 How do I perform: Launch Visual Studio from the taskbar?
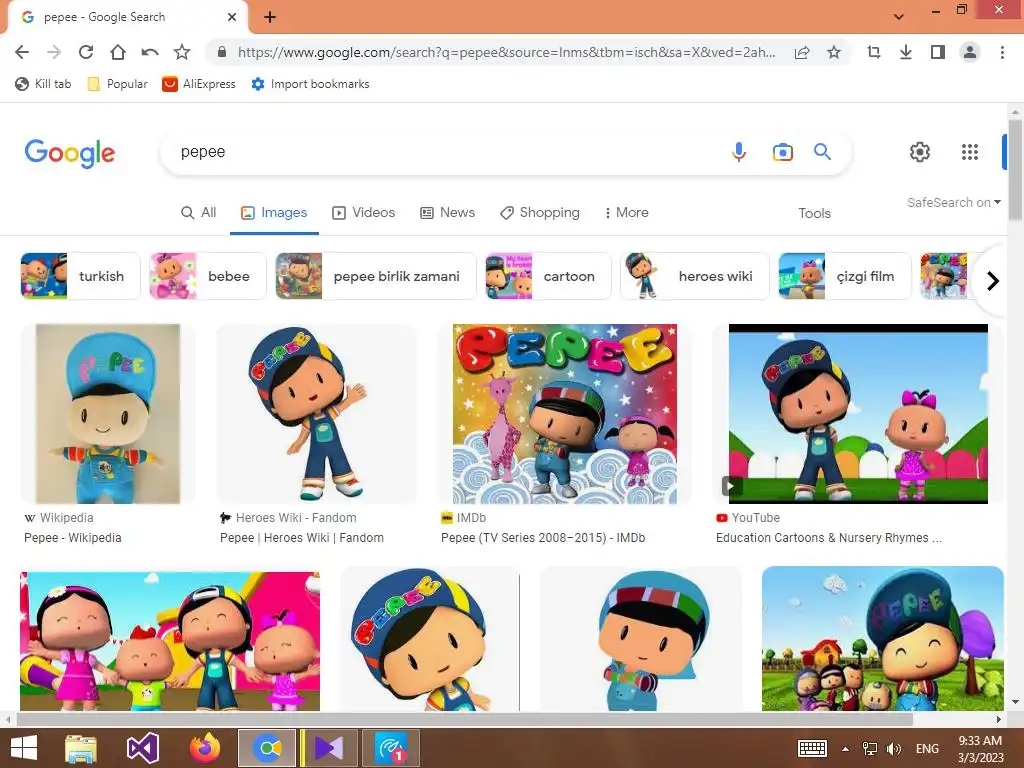point(143,748)
